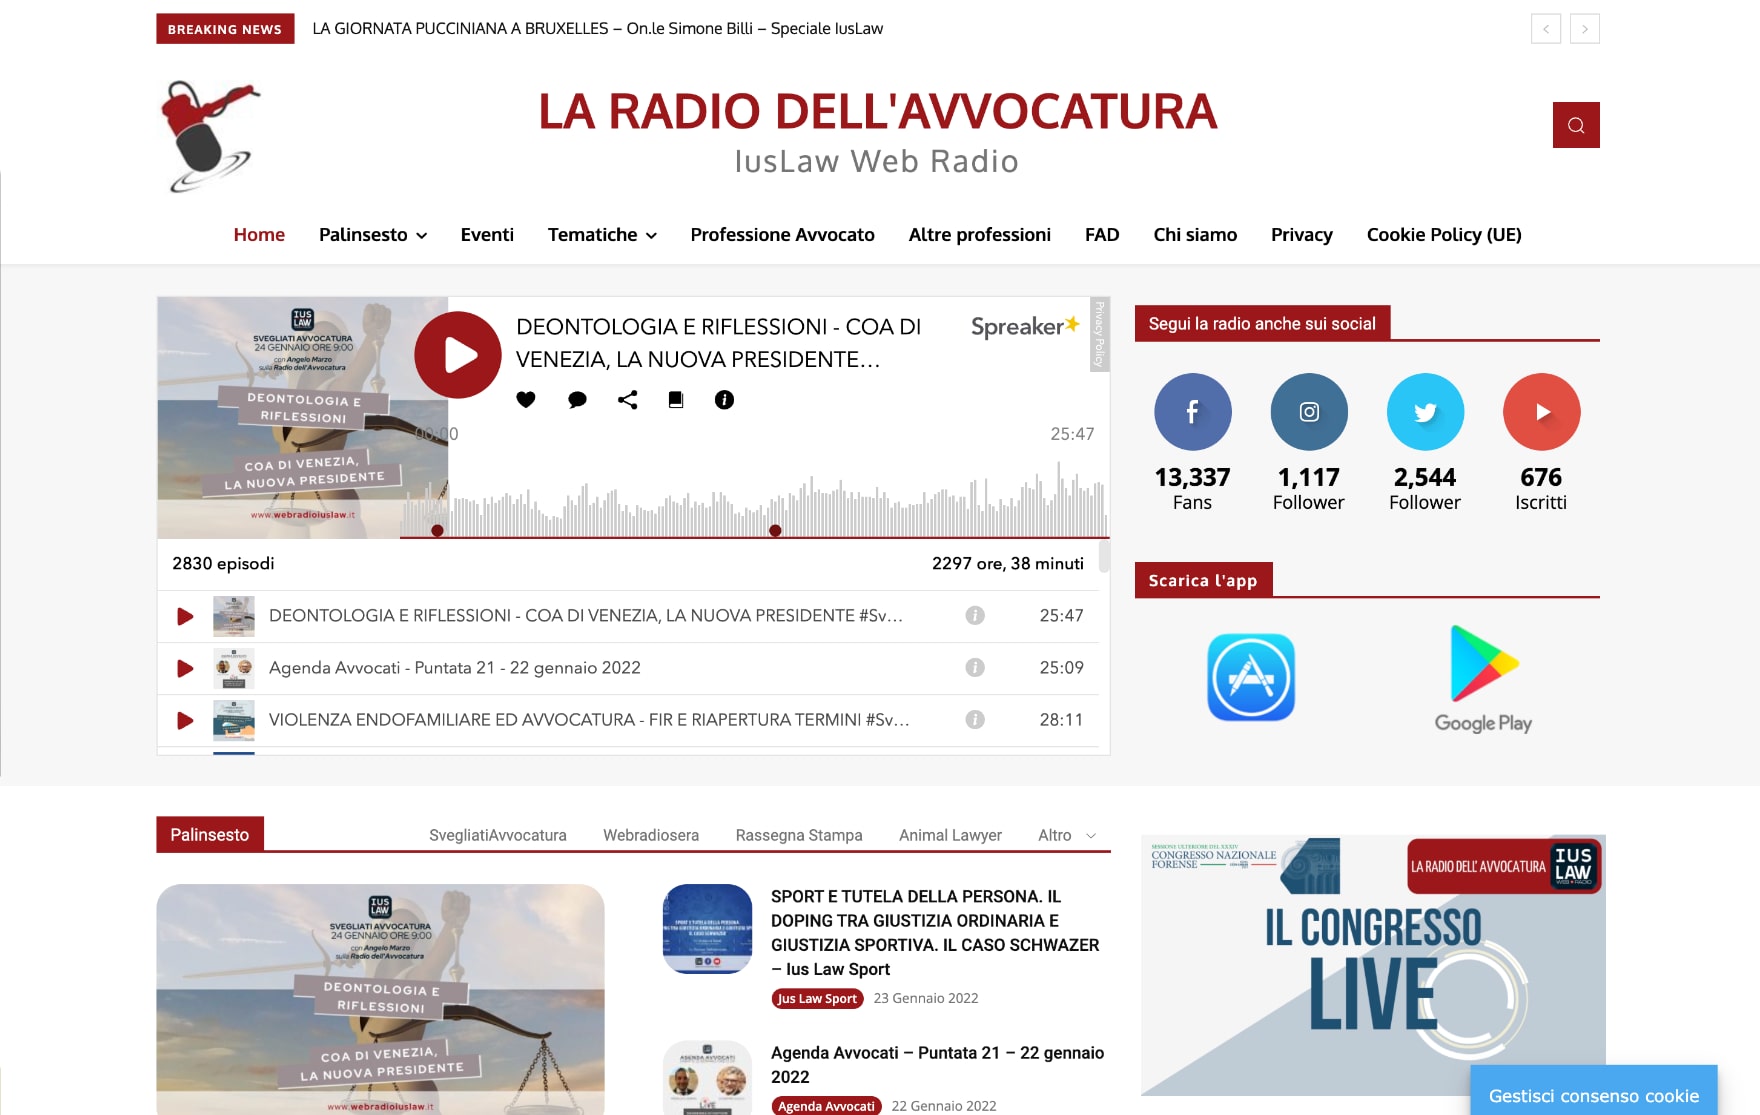
Task: Click LA RADIO DELL'AVVOCATURA site title
Action: 877,111
